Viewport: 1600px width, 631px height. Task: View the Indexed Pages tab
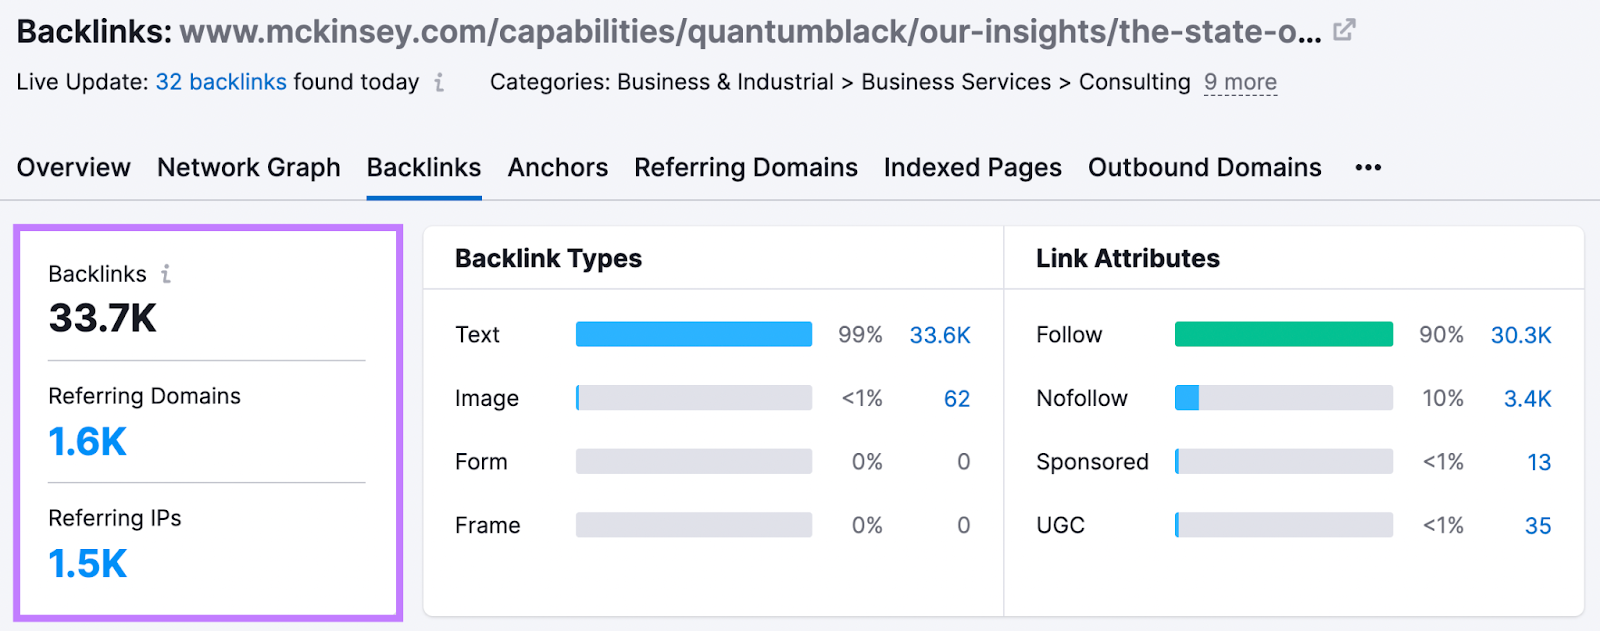coord(971,167)
